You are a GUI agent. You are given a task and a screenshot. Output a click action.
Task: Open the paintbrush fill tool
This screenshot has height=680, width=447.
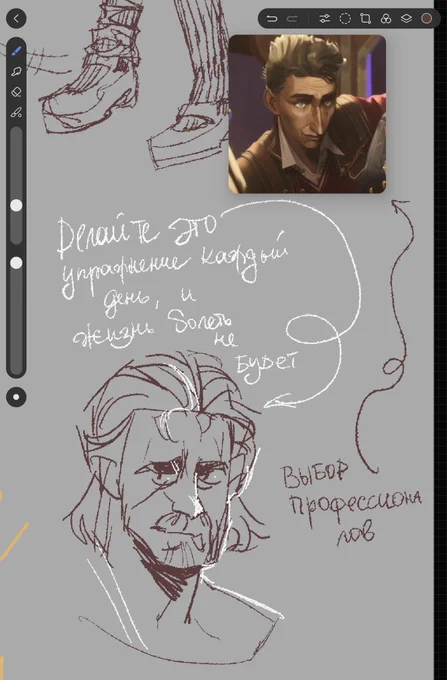click(16, 113)
